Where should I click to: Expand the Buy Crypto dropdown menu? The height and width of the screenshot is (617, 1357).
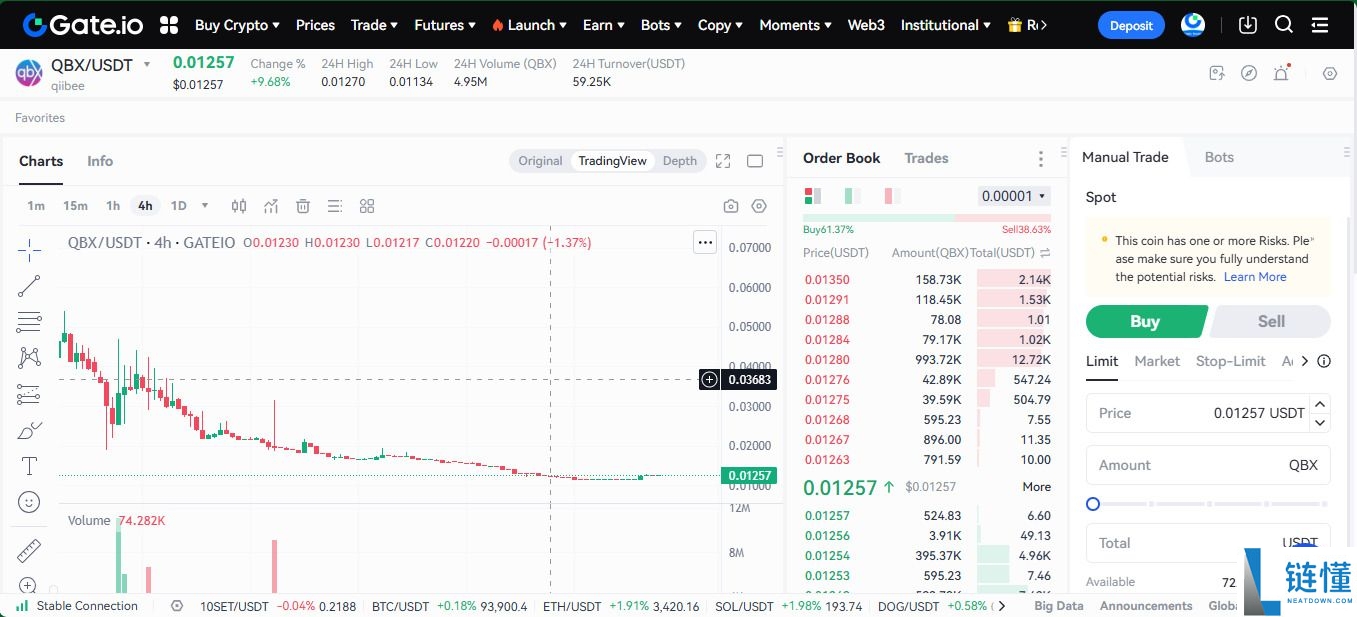237,25
